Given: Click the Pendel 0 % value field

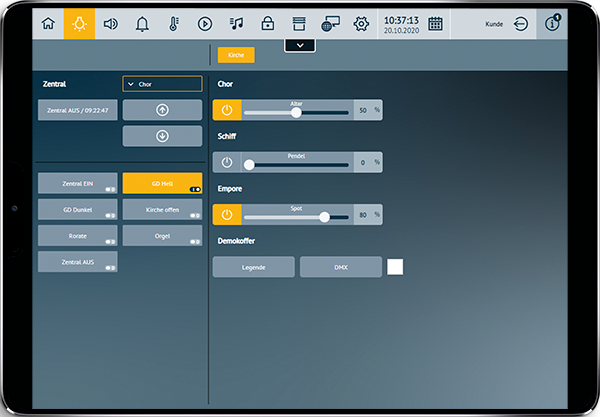Looking at the screenshot, I should pos(368,163).
